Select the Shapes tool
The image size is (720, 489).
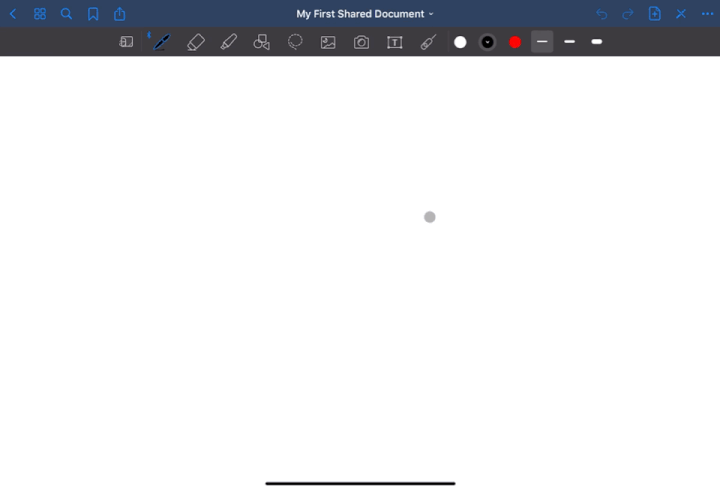point(262,42)
